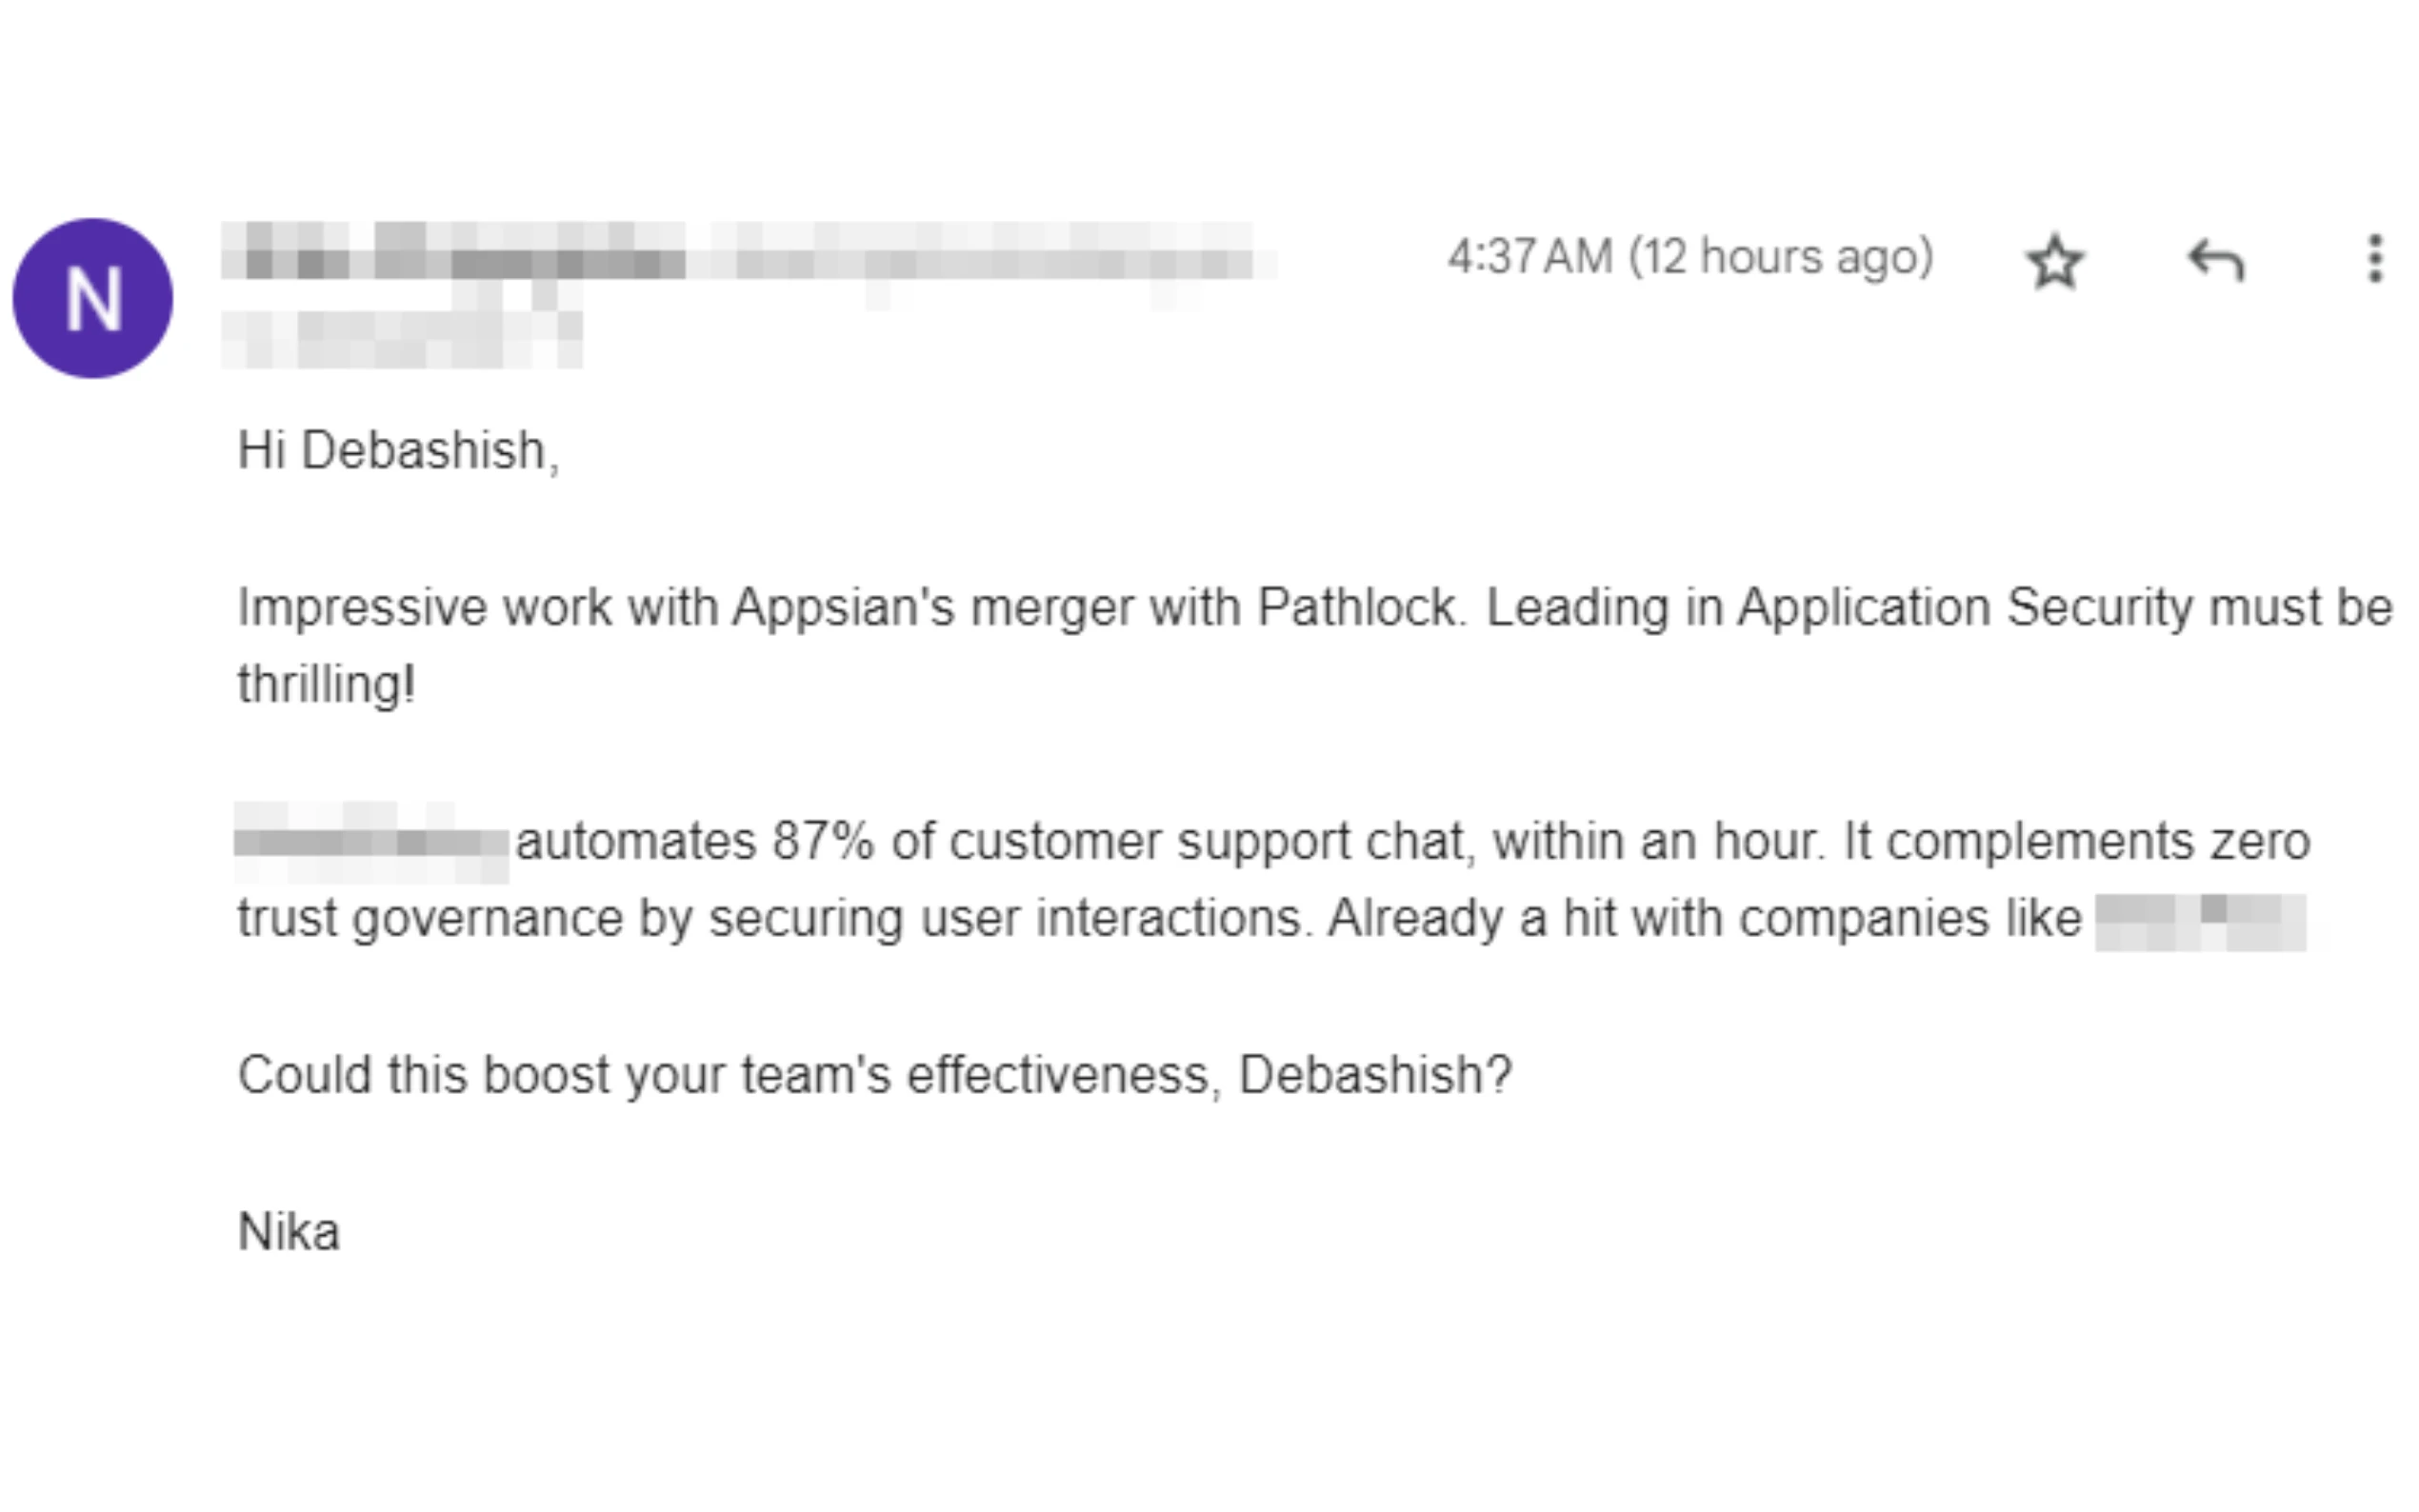Star this email message
2419x1512 pixels.
(2055, 262)
